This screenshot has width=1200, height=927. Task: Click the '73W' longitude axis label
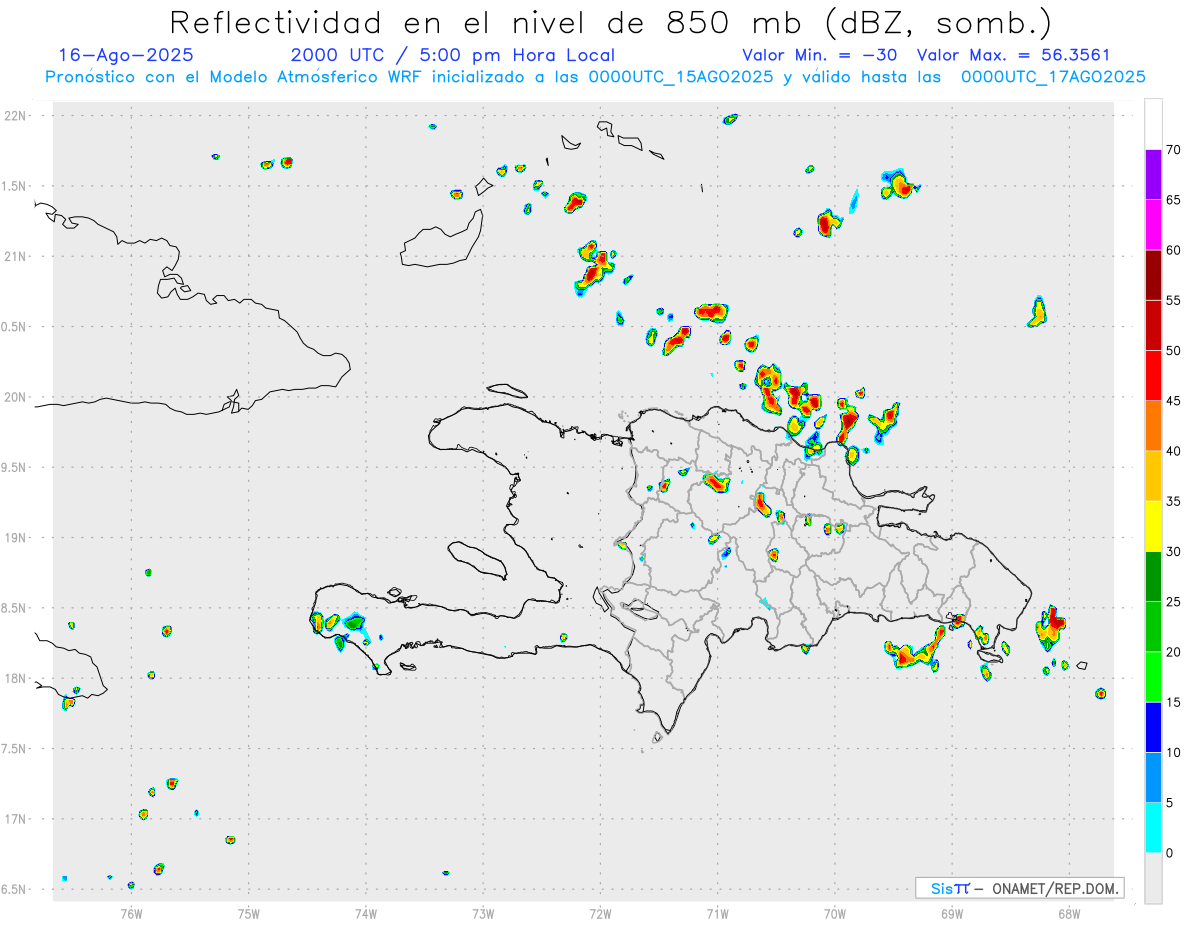tap(483, 912)
